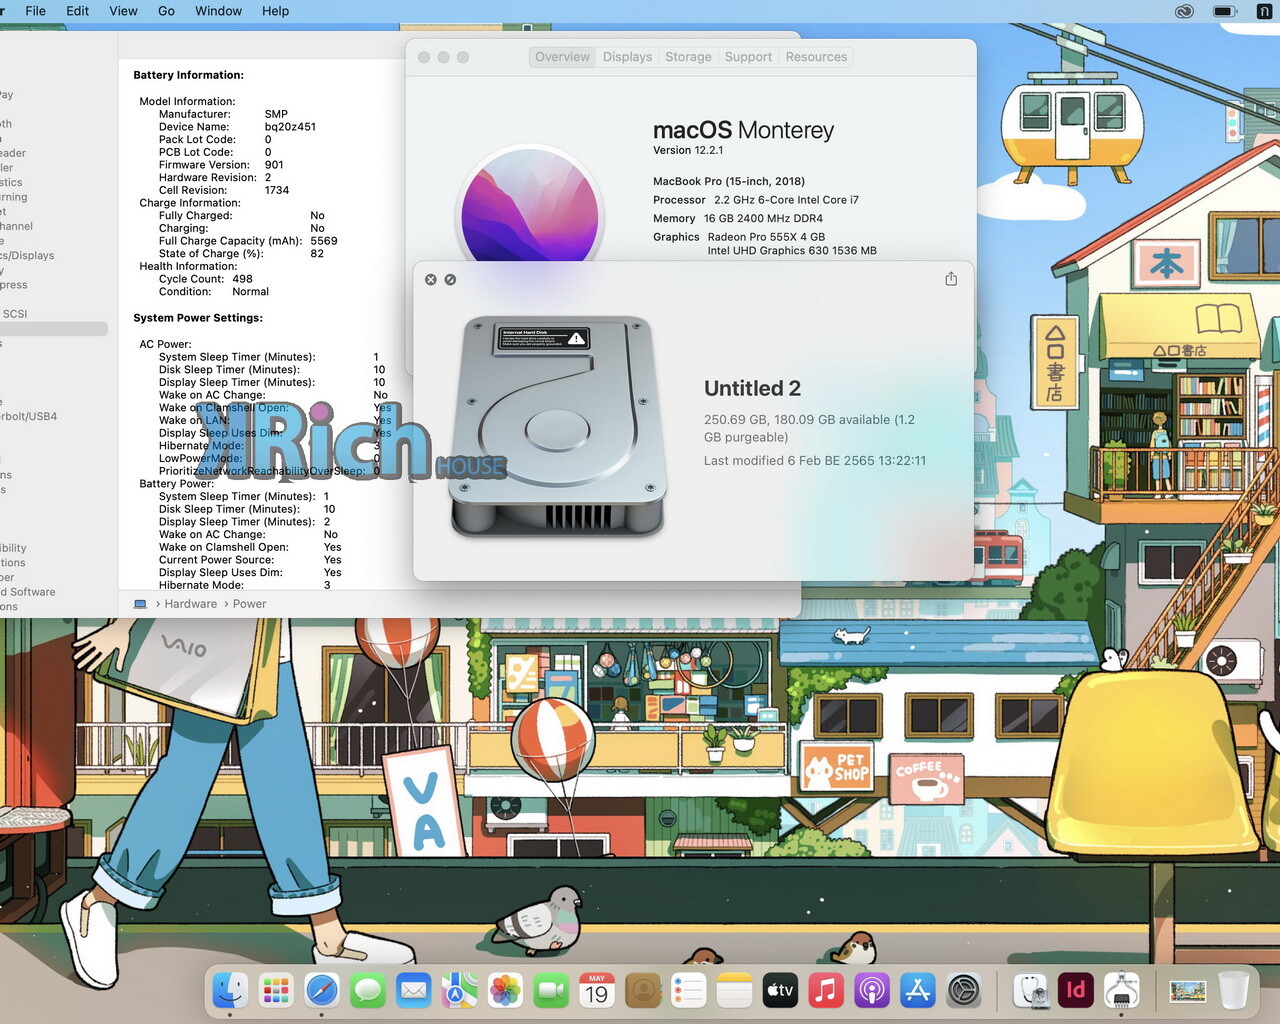Open Finder from the Dock
Screen dimensions: 1280x1024
pos(230,991)
